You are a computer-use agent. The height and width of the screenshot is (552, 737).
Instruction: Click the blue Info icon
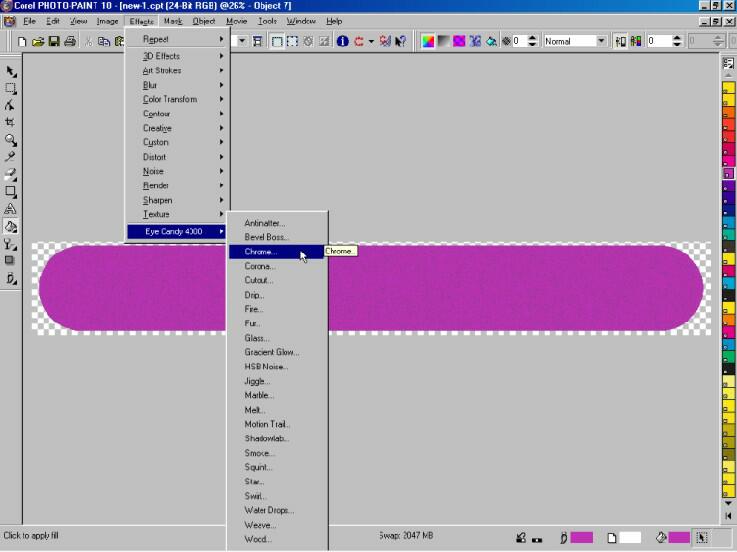pos(343,41)
